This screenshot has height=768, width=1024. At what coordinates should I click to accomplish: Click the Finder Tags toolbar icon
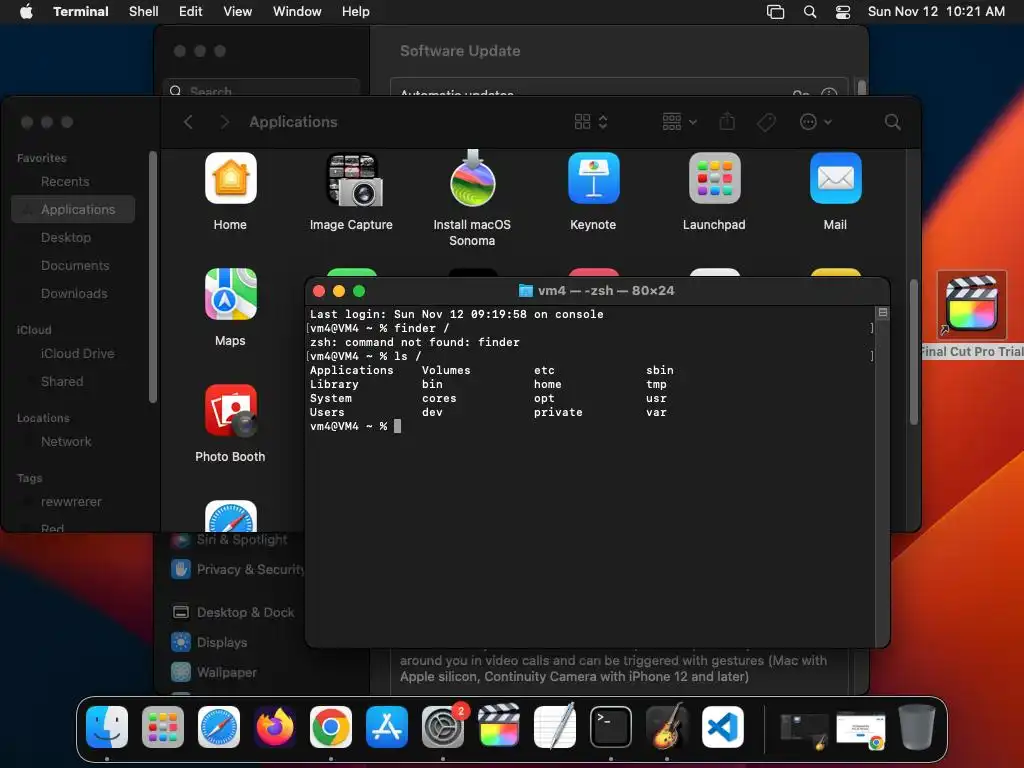click(x=766, y=122)
